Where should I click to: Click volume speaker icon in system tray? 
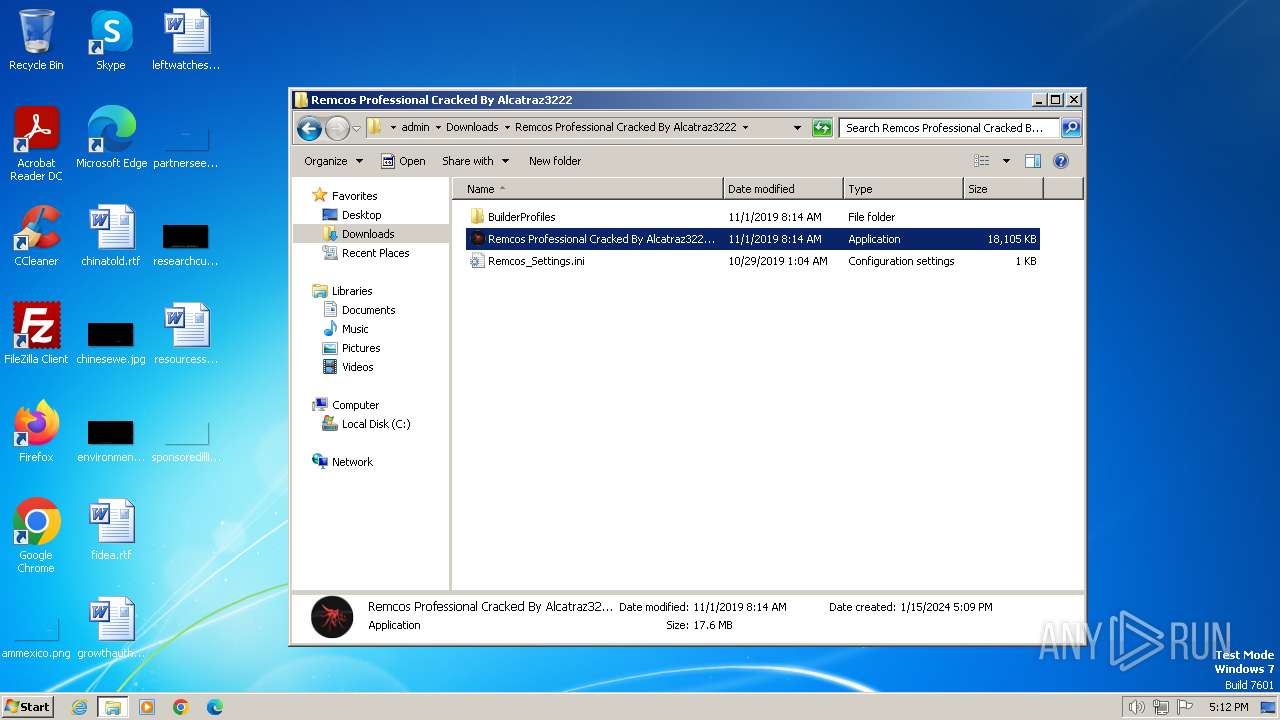1136,707
